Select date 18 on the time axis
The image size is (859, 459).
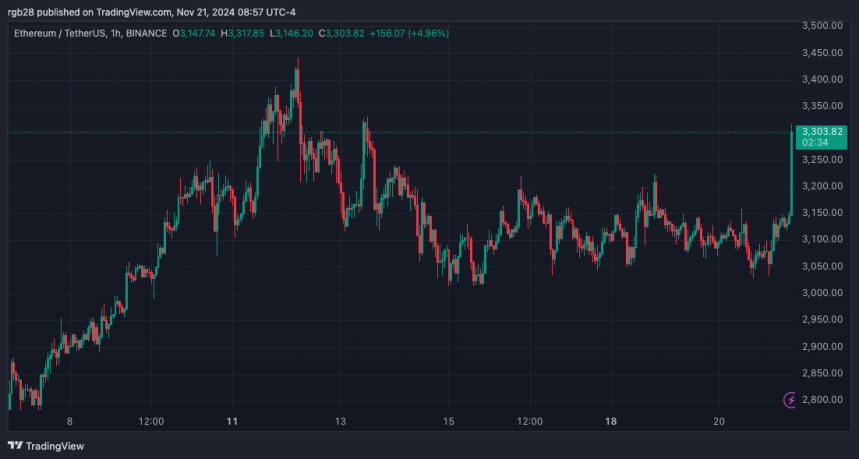(610, 422)
